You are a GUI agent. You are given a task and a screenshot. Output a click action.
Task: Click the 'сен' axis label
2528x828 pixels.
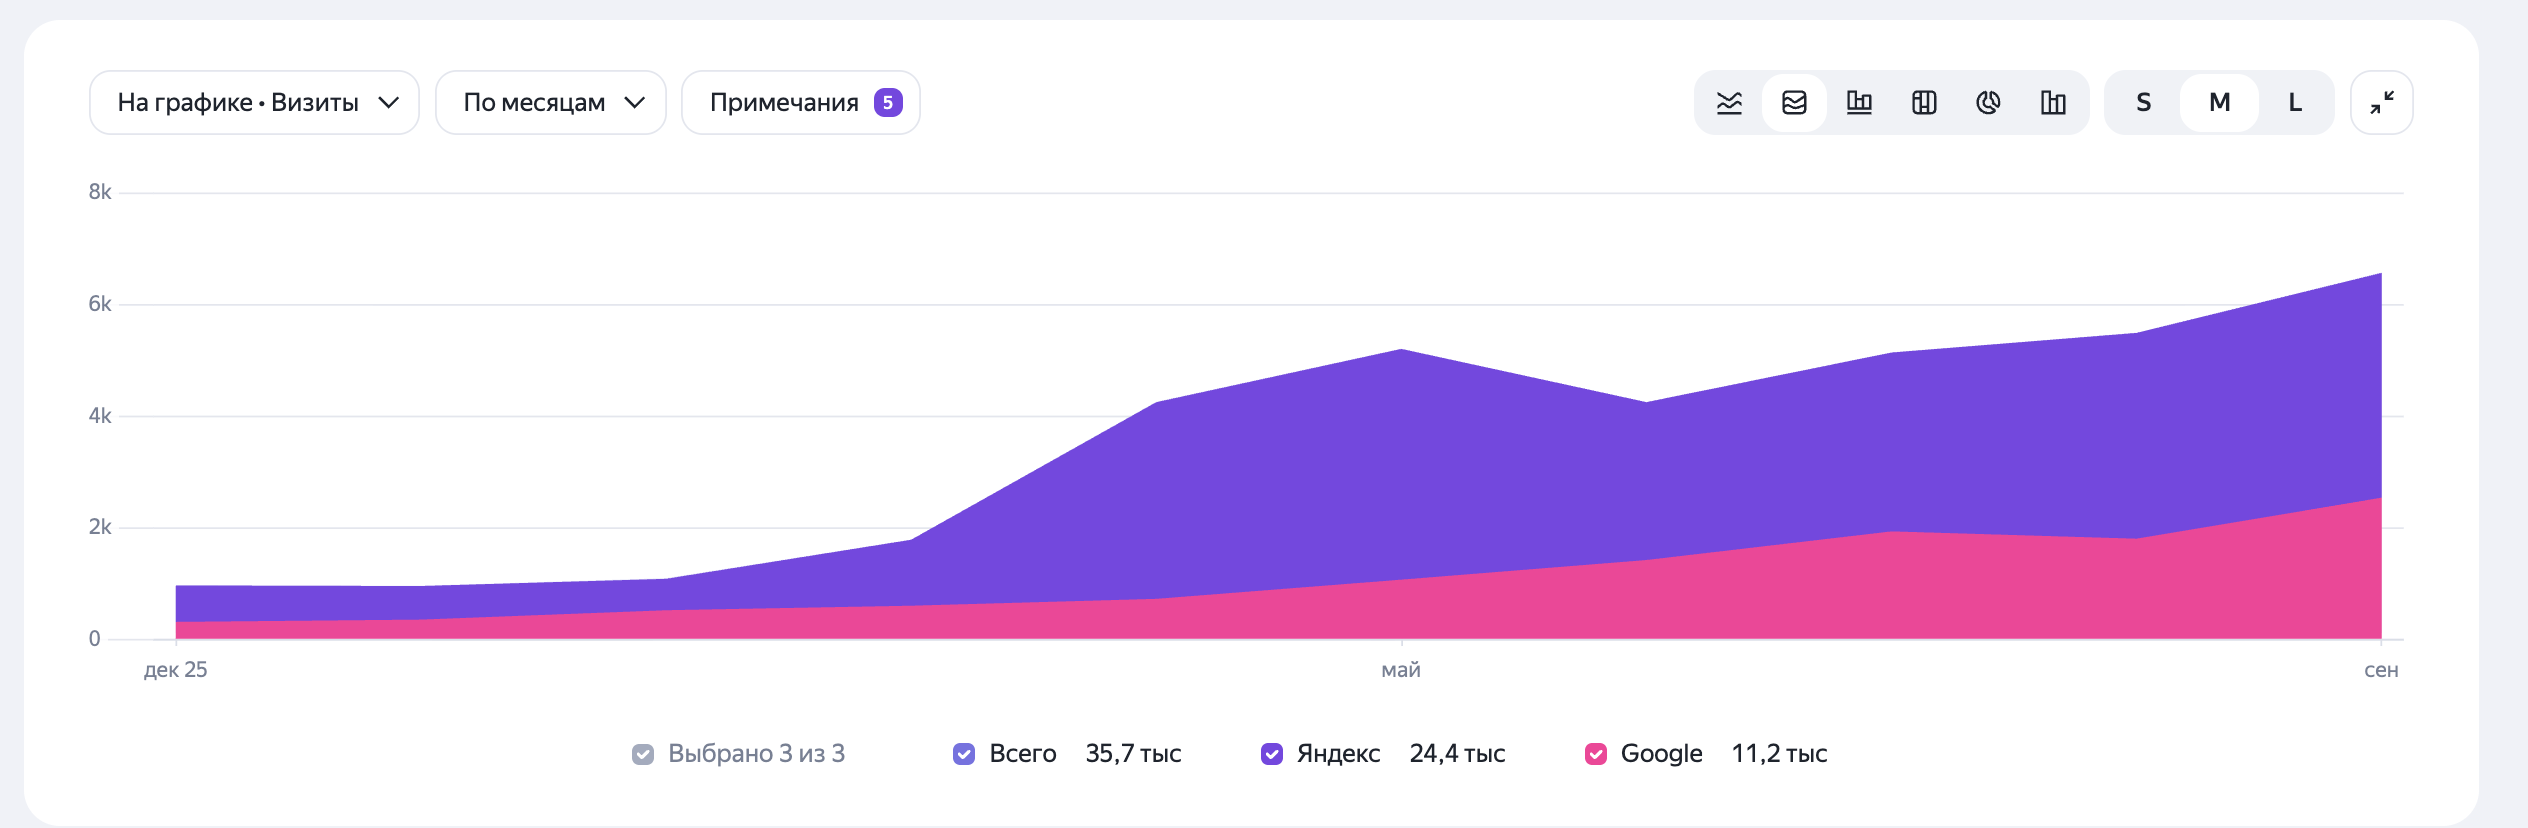2381,670
